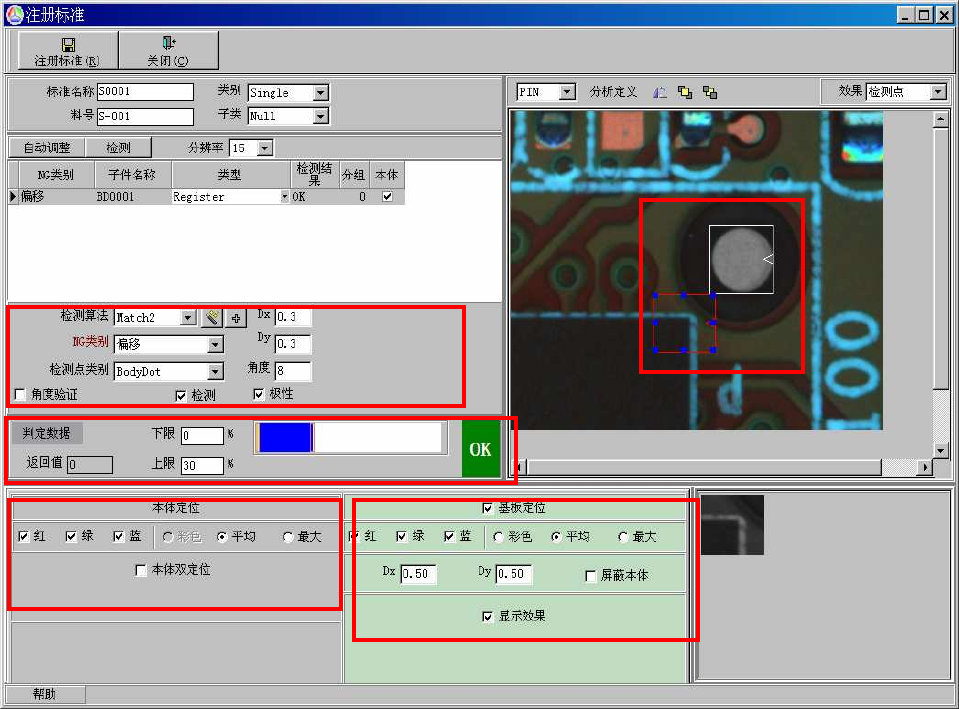
Task: Click the 角度 8 input field
Action: point(293,371)
